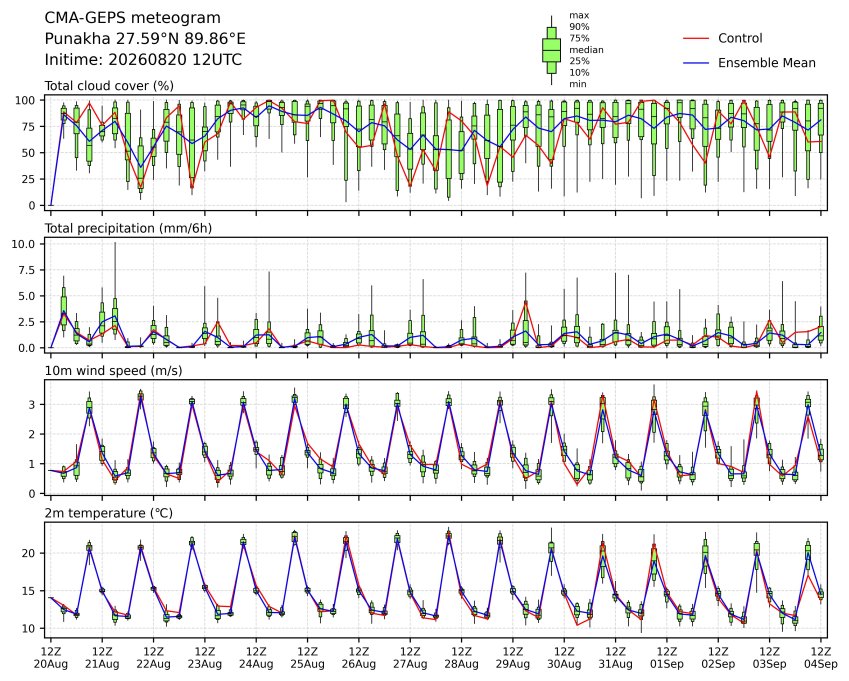Click the median label in the legend
The width and height of the screenshot is (849, 681).
coord(586,50)
